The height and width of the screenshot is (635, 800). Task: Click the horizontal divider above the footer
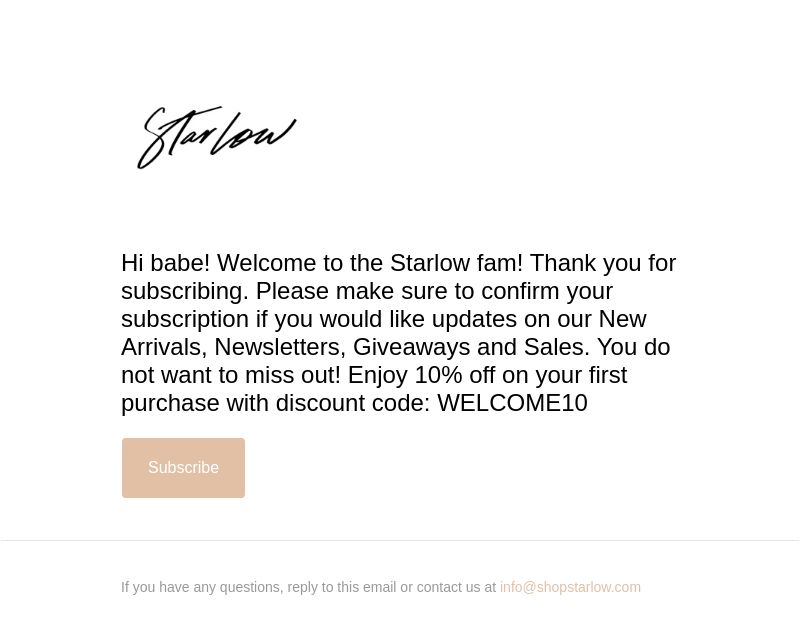400,540
